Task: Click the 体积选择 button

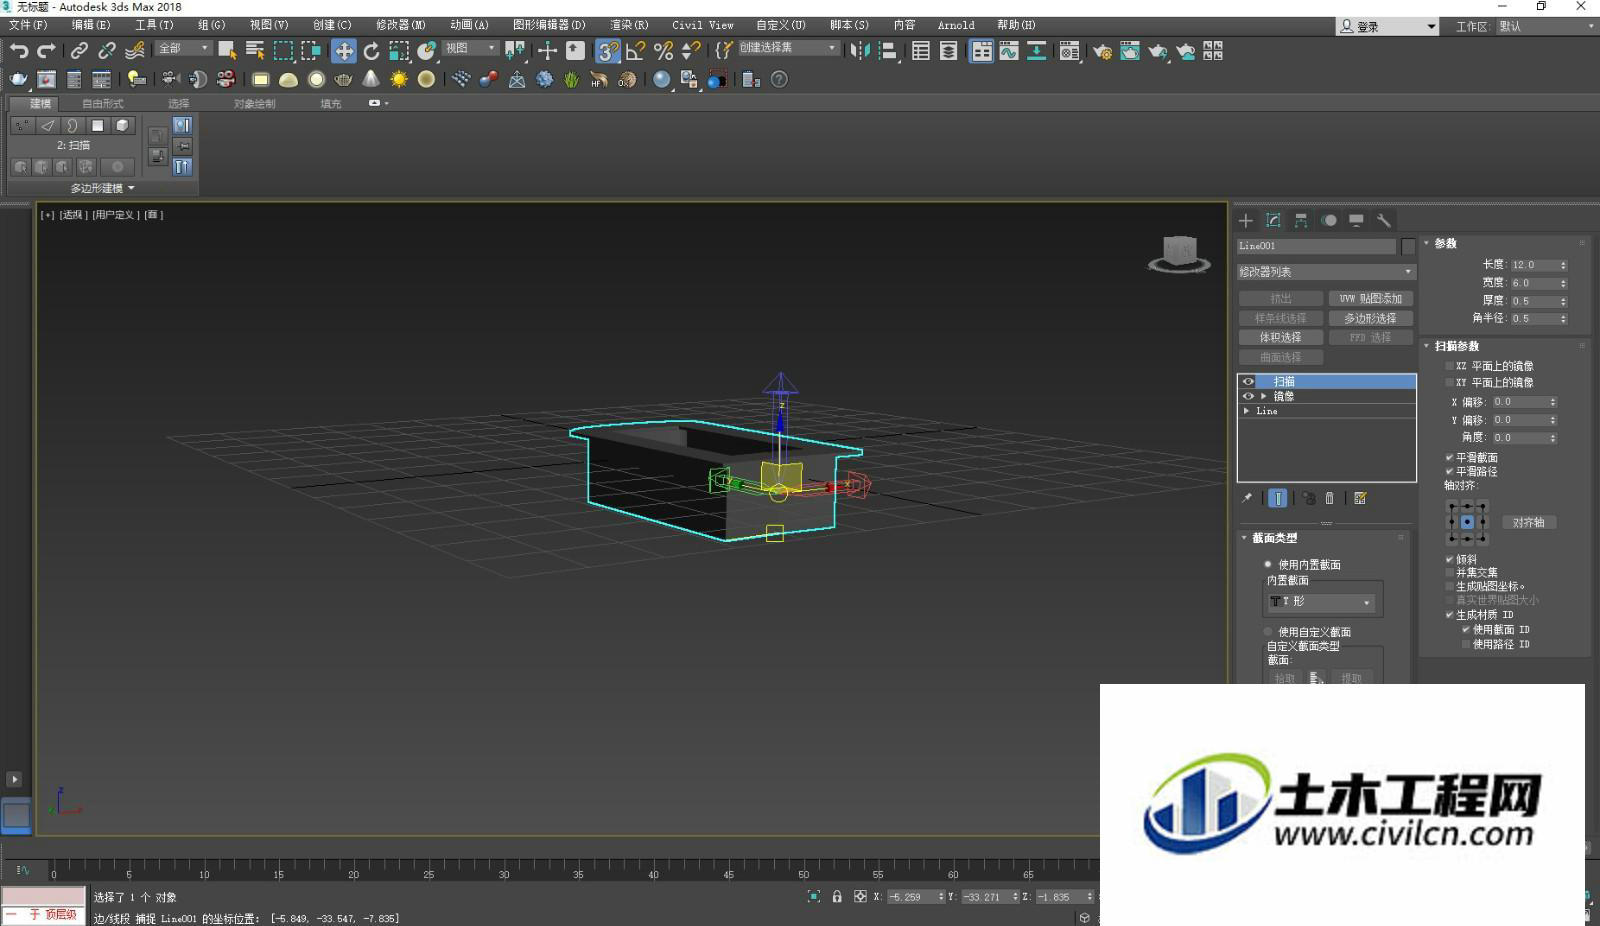Action: tap(1280, 337)
